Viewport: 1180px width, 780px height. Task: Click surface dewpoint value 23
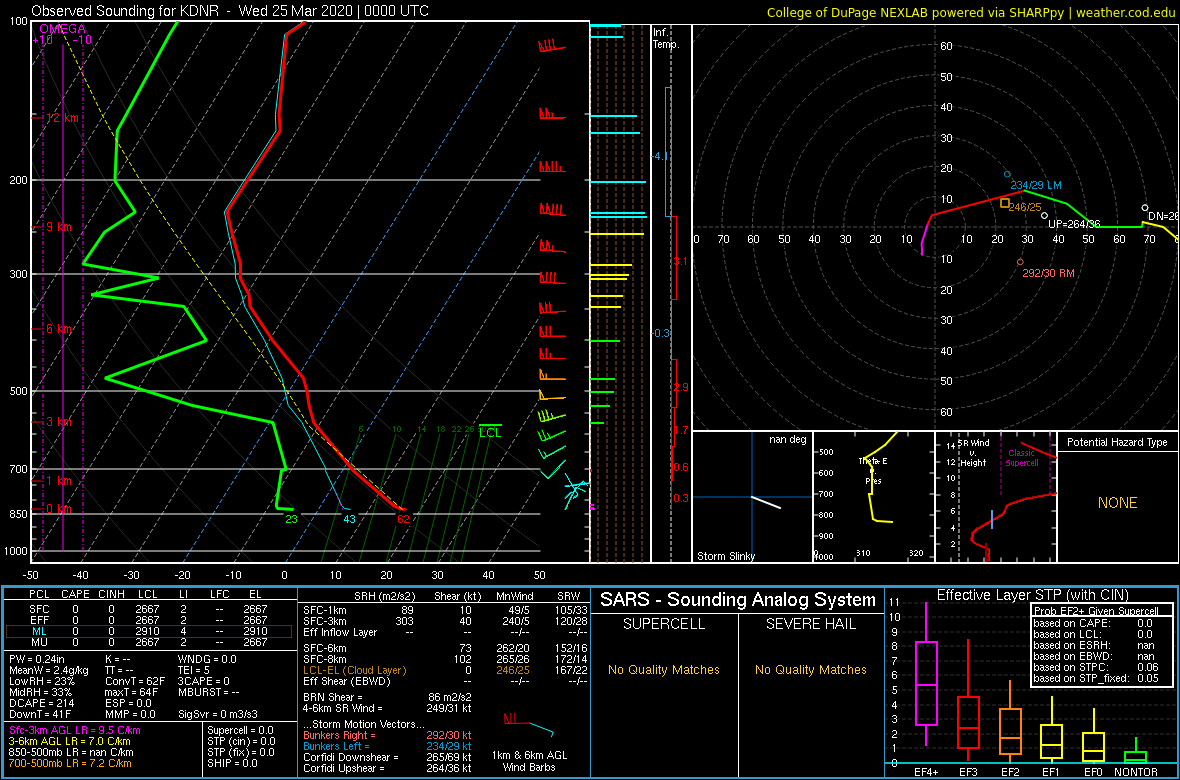(292, 519)
